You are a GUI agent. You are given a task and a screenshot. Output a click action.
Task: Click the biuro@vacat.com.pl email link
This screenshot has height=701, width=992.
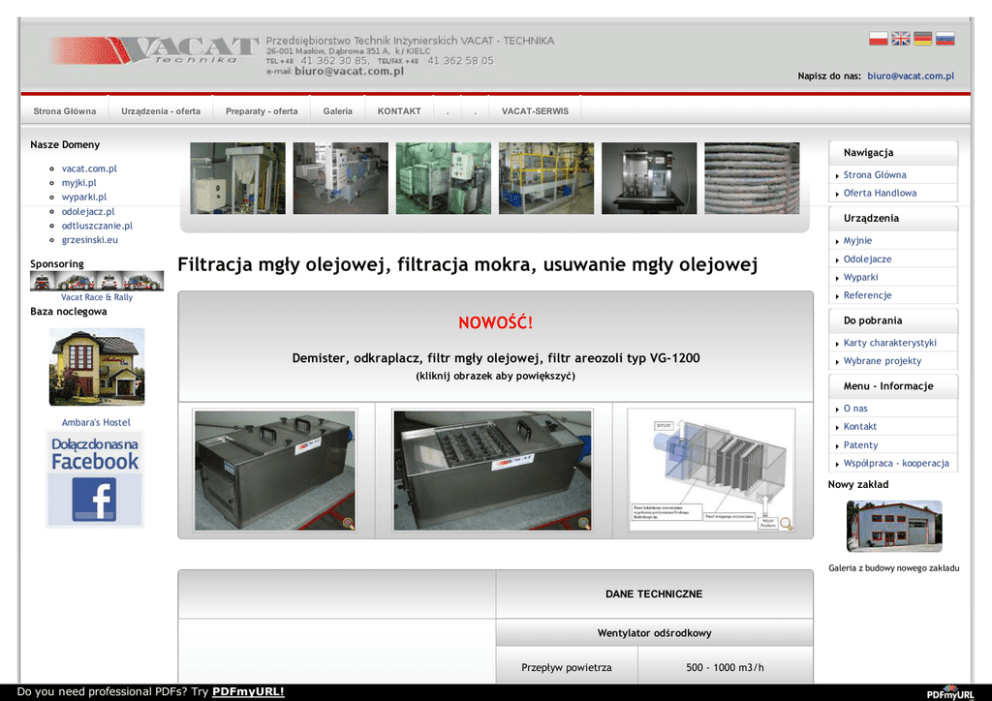click(910, 76)
